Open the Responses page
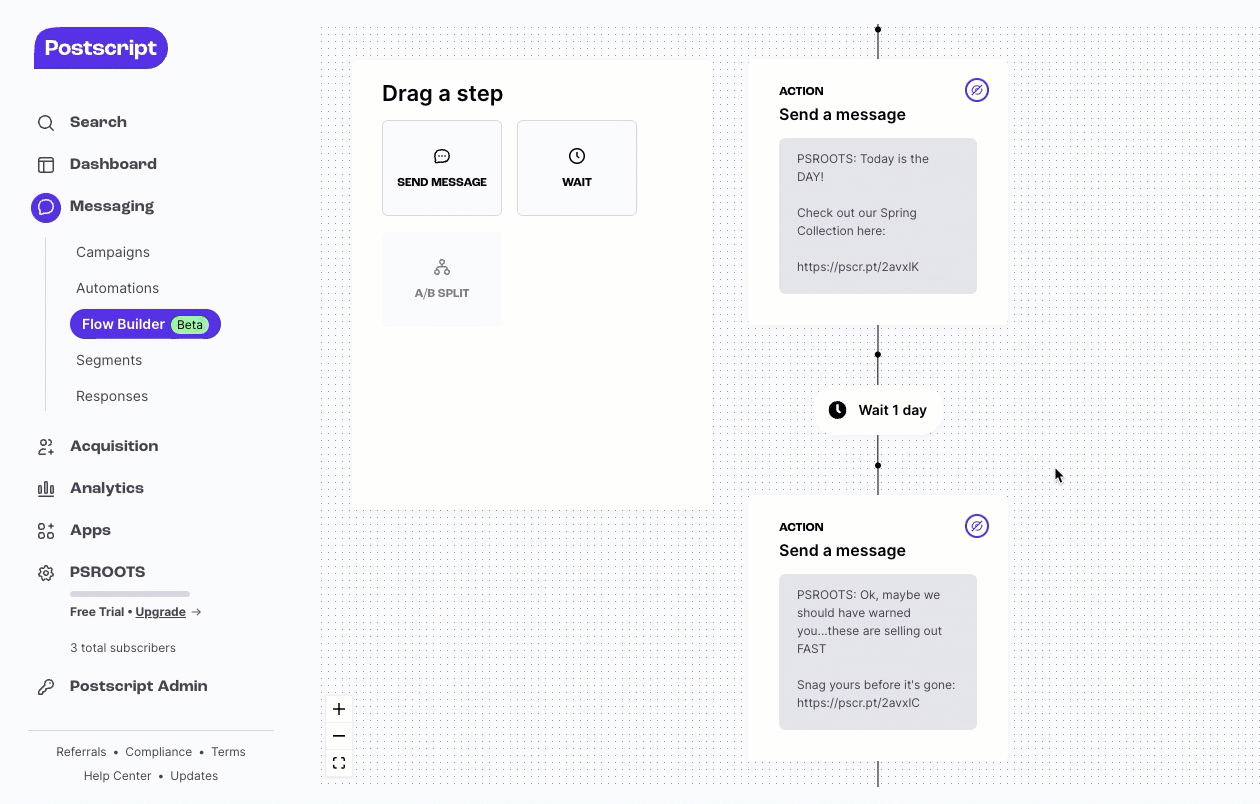The height and width of the screenshot is (804, 1260). point(112,396)
